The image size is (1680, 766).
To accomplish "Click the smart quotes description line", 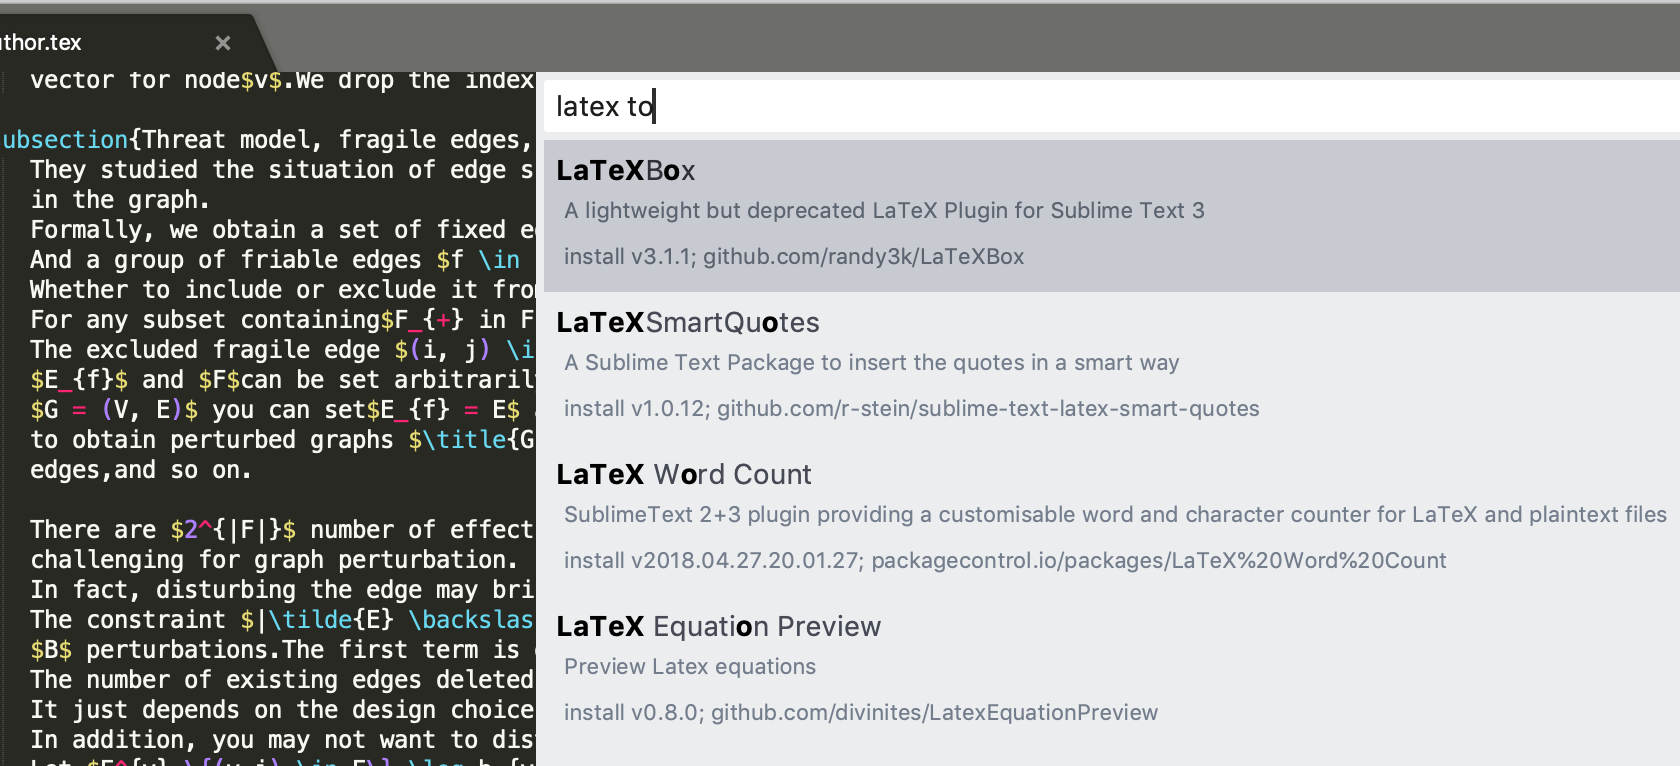I will click(872, 363).
